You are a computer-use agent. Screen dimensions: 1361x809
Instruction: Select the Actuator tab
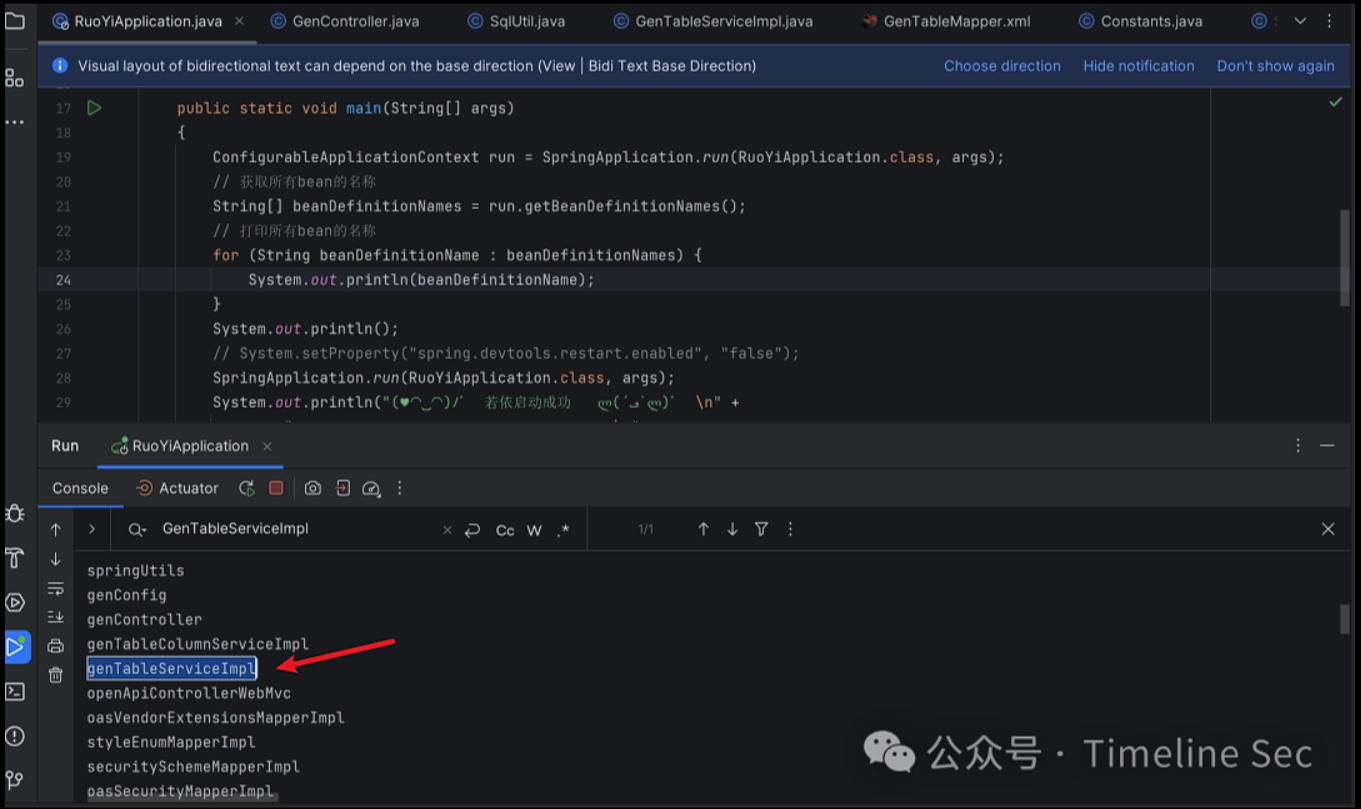[x=177, y=488]
